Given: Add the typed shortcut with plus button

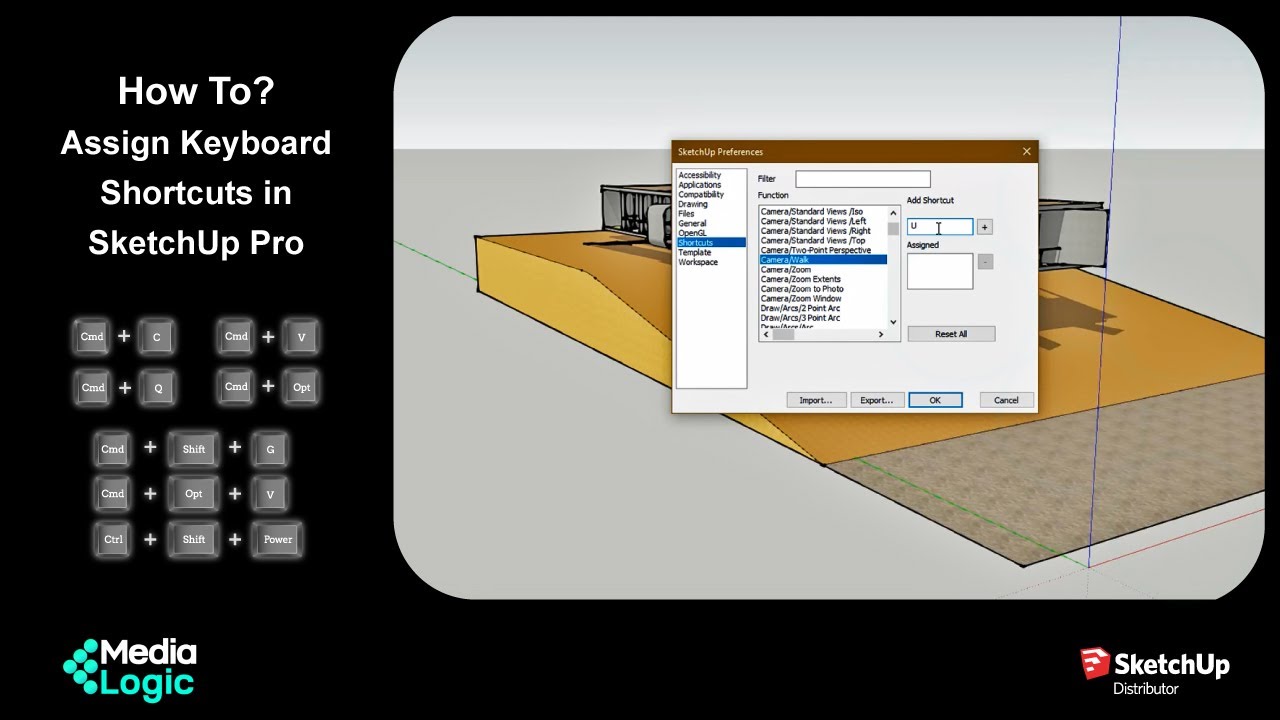Looking at the screenshot, I should [x=984, y=227].
